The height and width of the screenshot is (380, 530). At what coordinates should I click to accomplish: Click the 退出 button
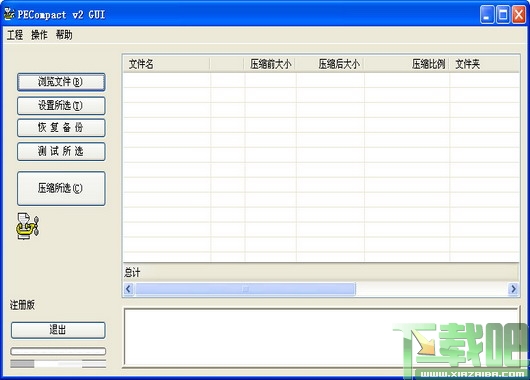[58, 330]
